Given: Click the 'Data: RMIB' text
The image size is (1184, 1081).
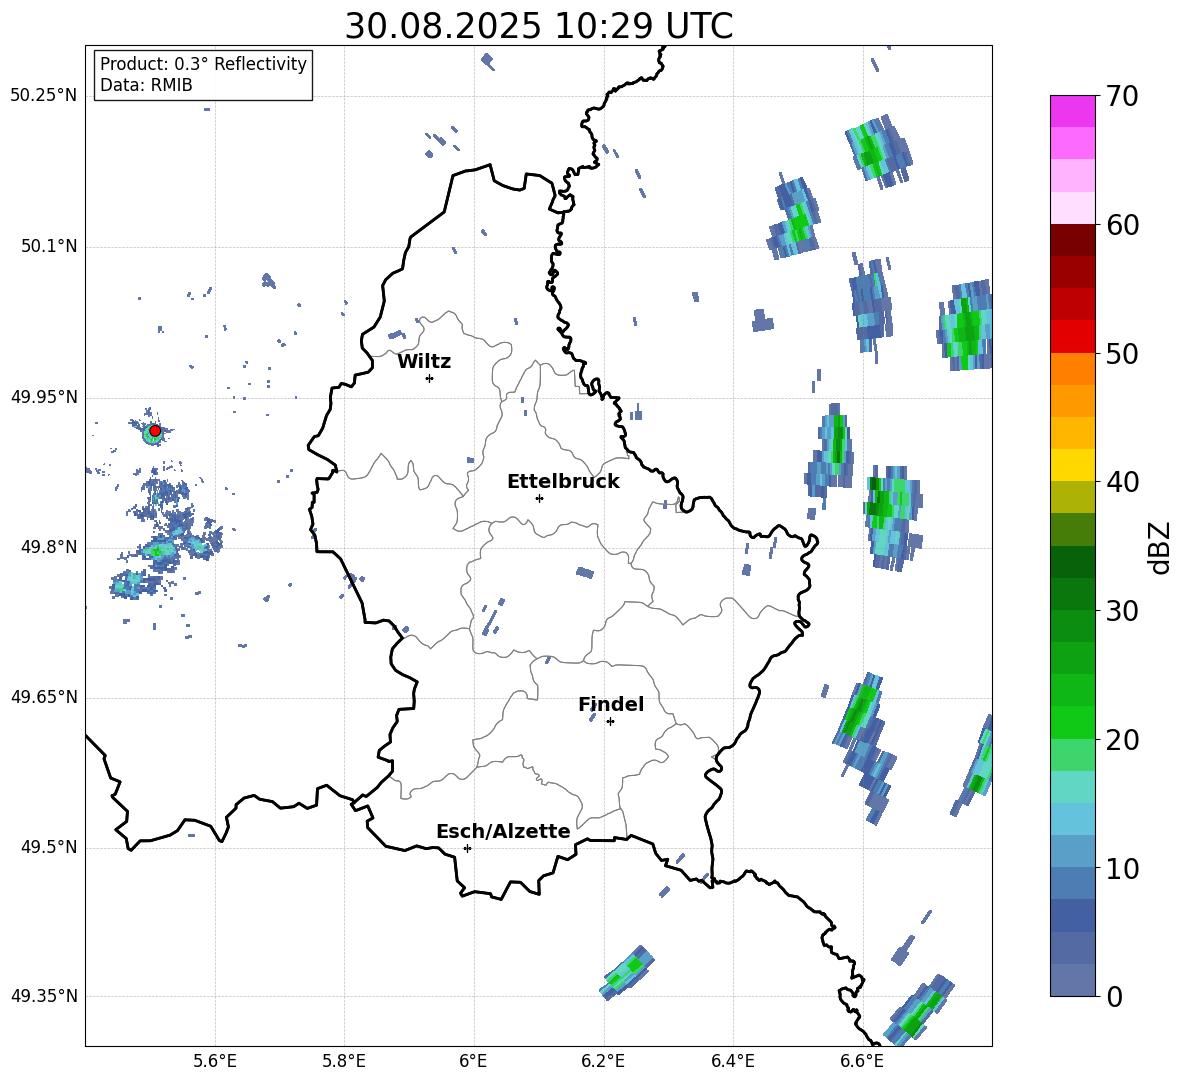Looking at the screenshot, I should [x=146, y=85].
